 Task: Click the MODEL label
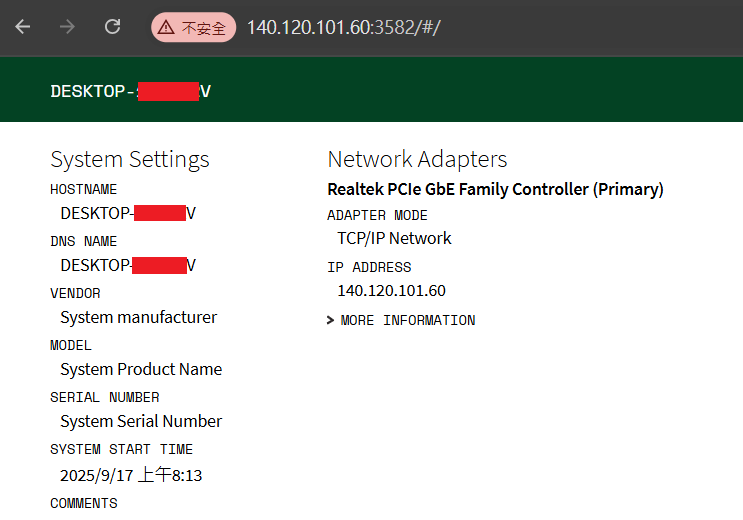tap(71, 345)
